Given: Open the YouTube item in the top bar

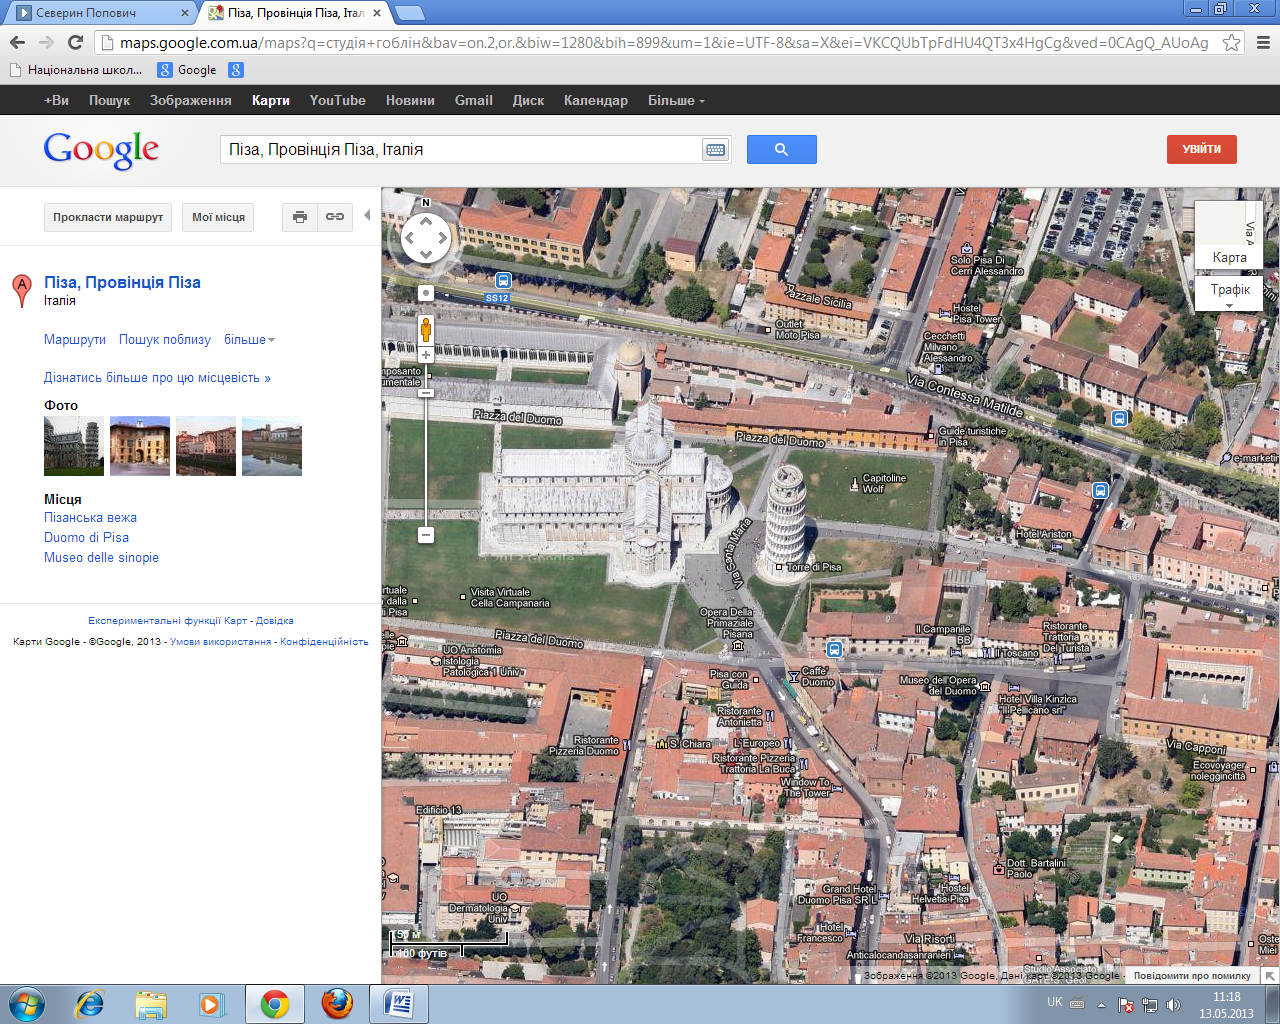Looking at the screenshot, I should [337, 100].
